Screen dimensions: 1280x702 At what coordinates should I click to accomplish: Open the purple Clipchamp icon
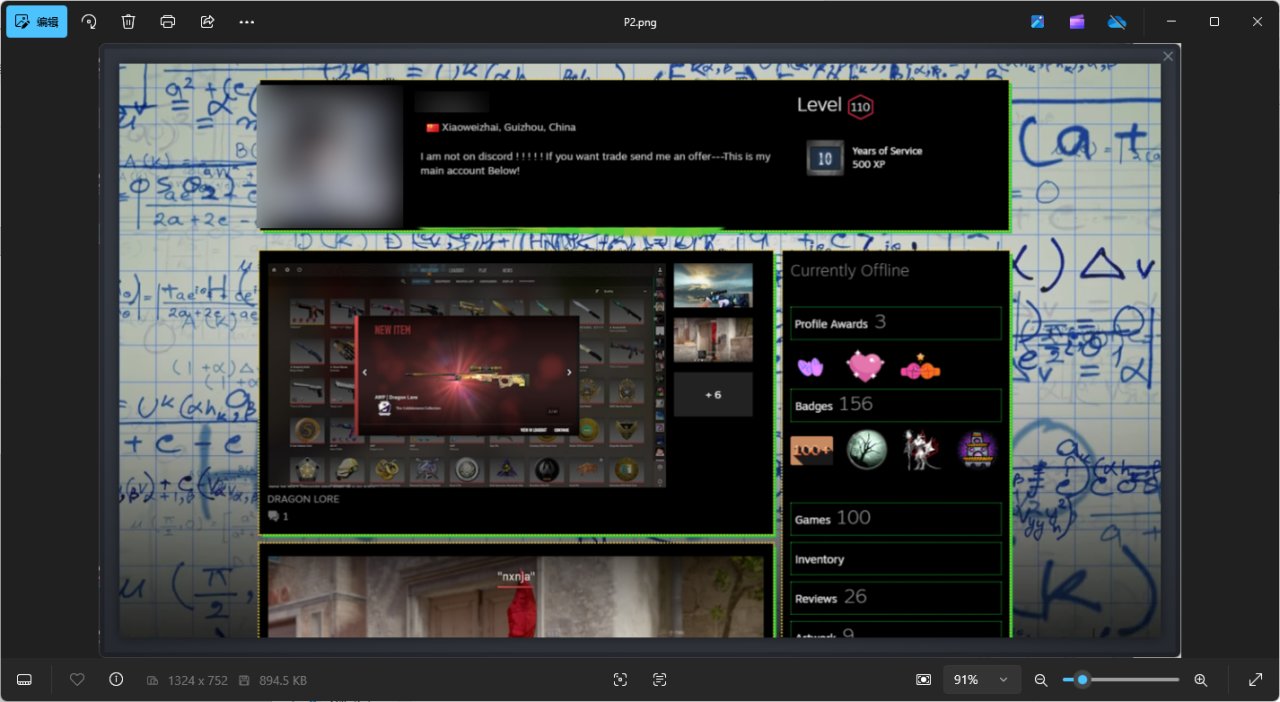click(x=1077, y=21)
